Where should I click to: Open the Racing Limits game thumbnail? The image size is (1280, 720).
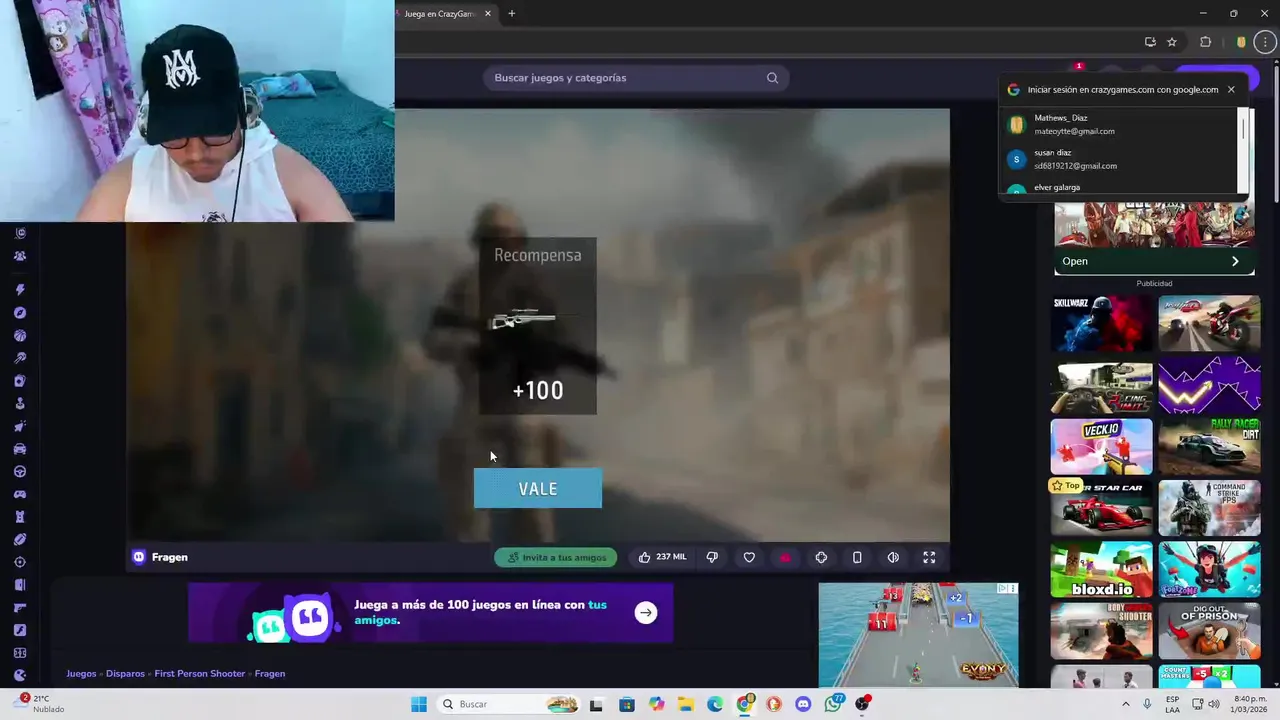pyautogui.click(x=1101, y=385)
